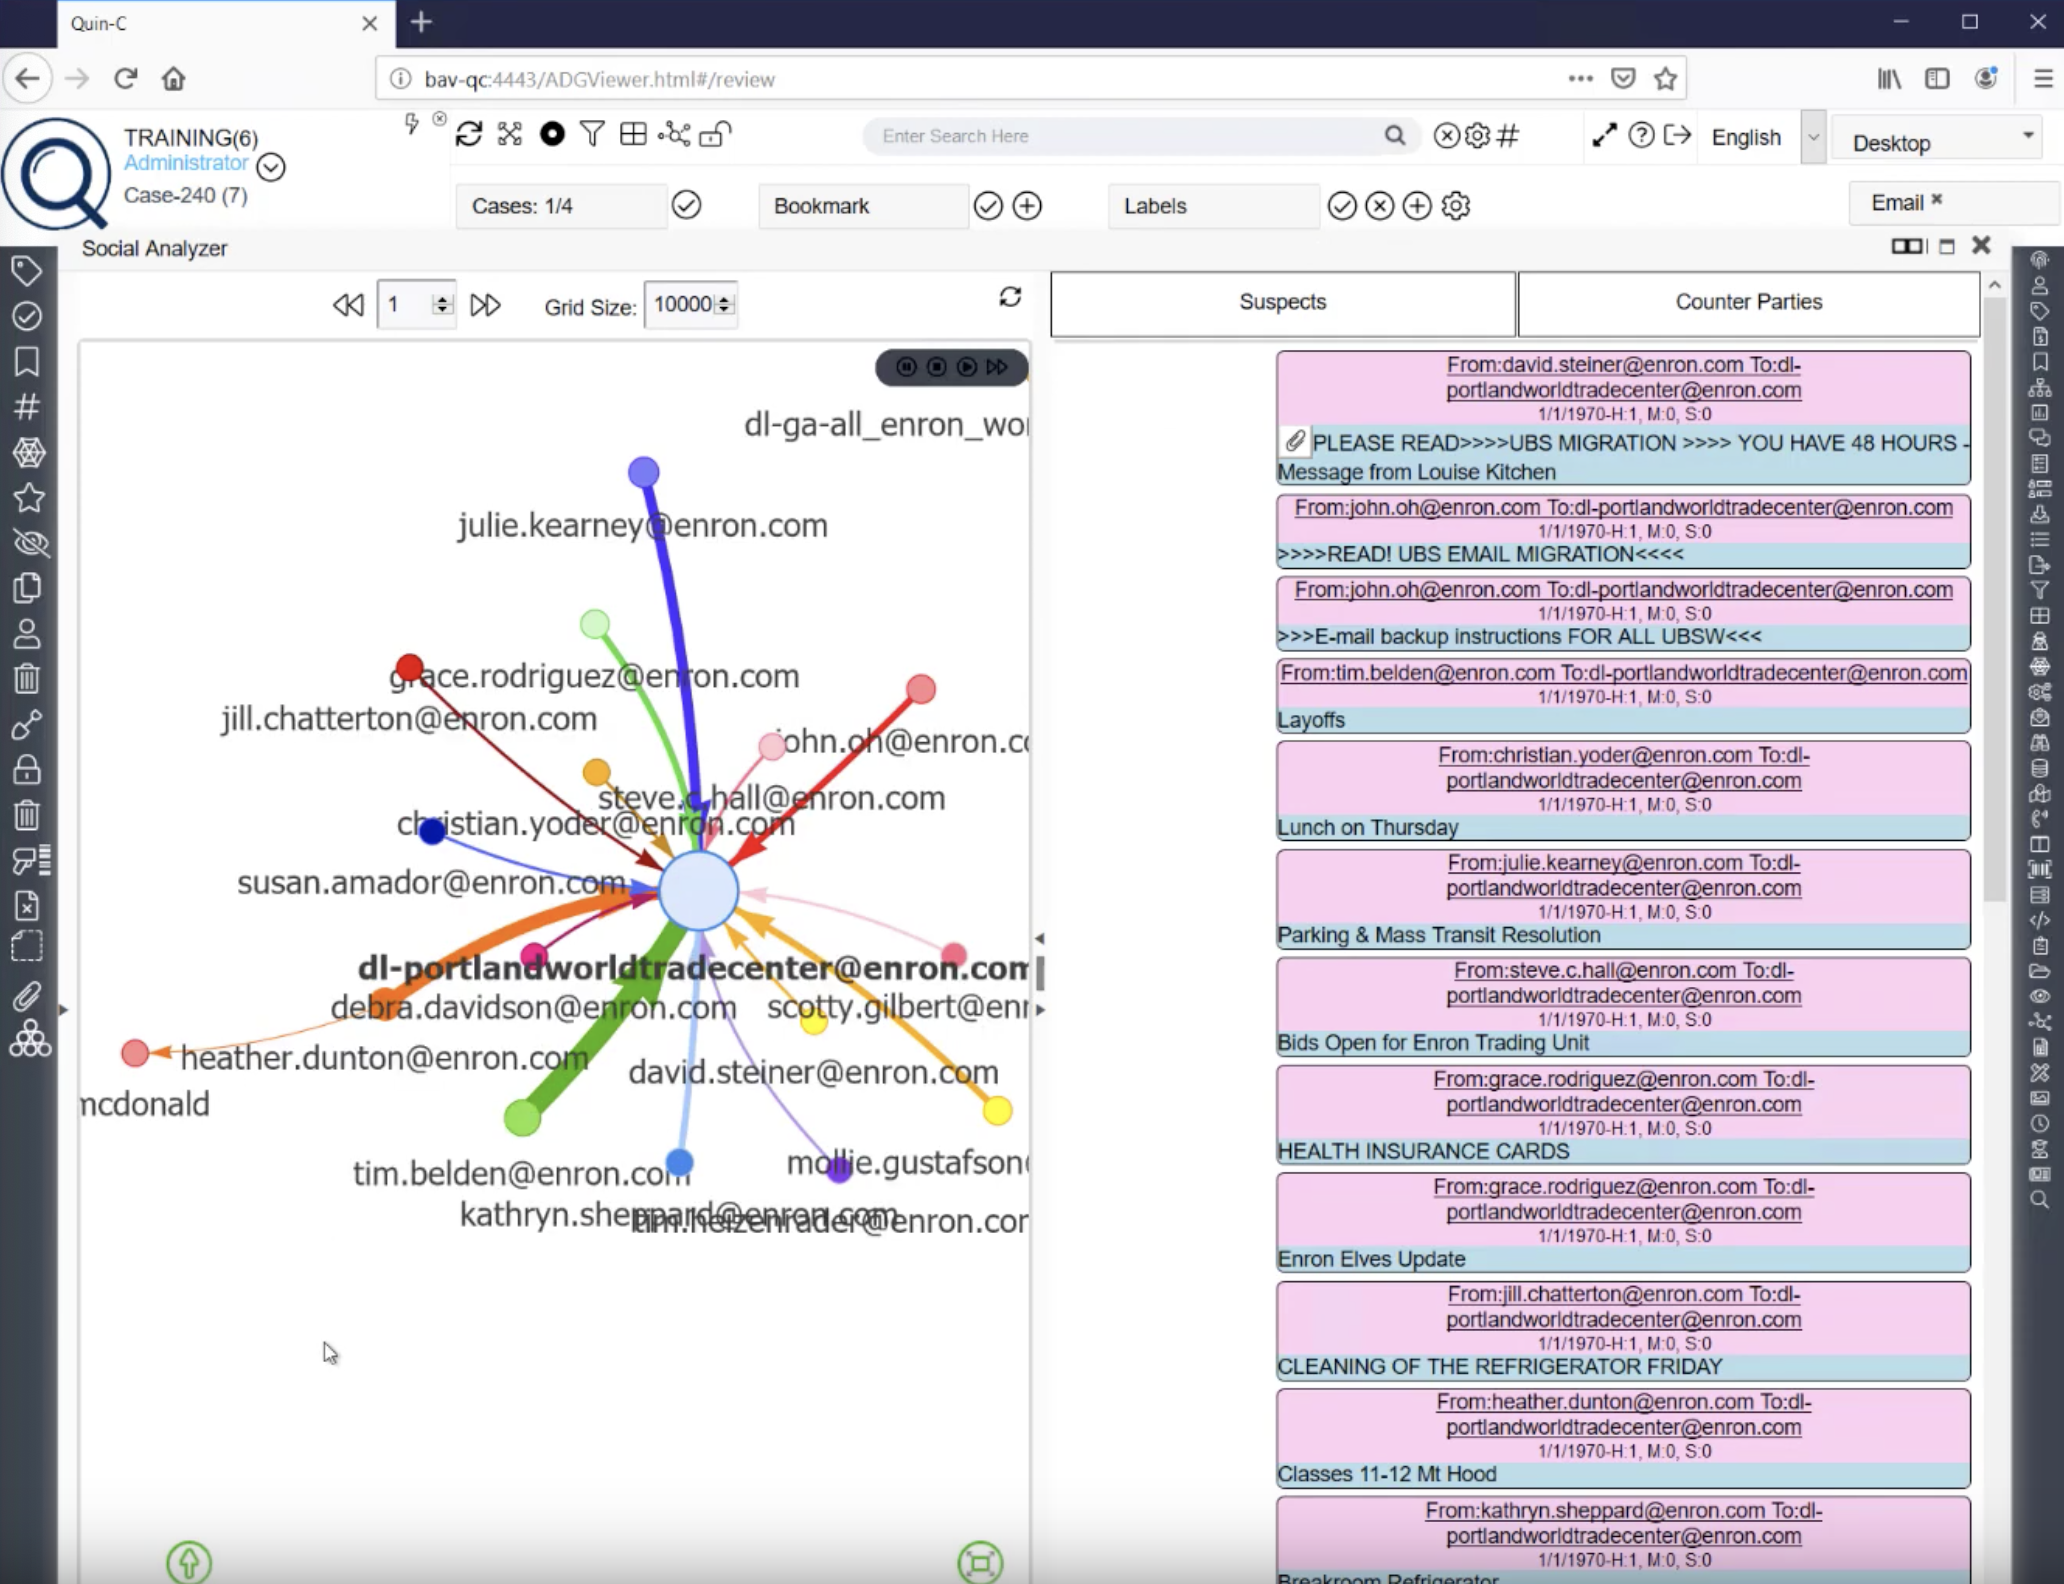Switch to the Counter Parties tab
The image size is (2064, 1584).
tap(1748, 302)
